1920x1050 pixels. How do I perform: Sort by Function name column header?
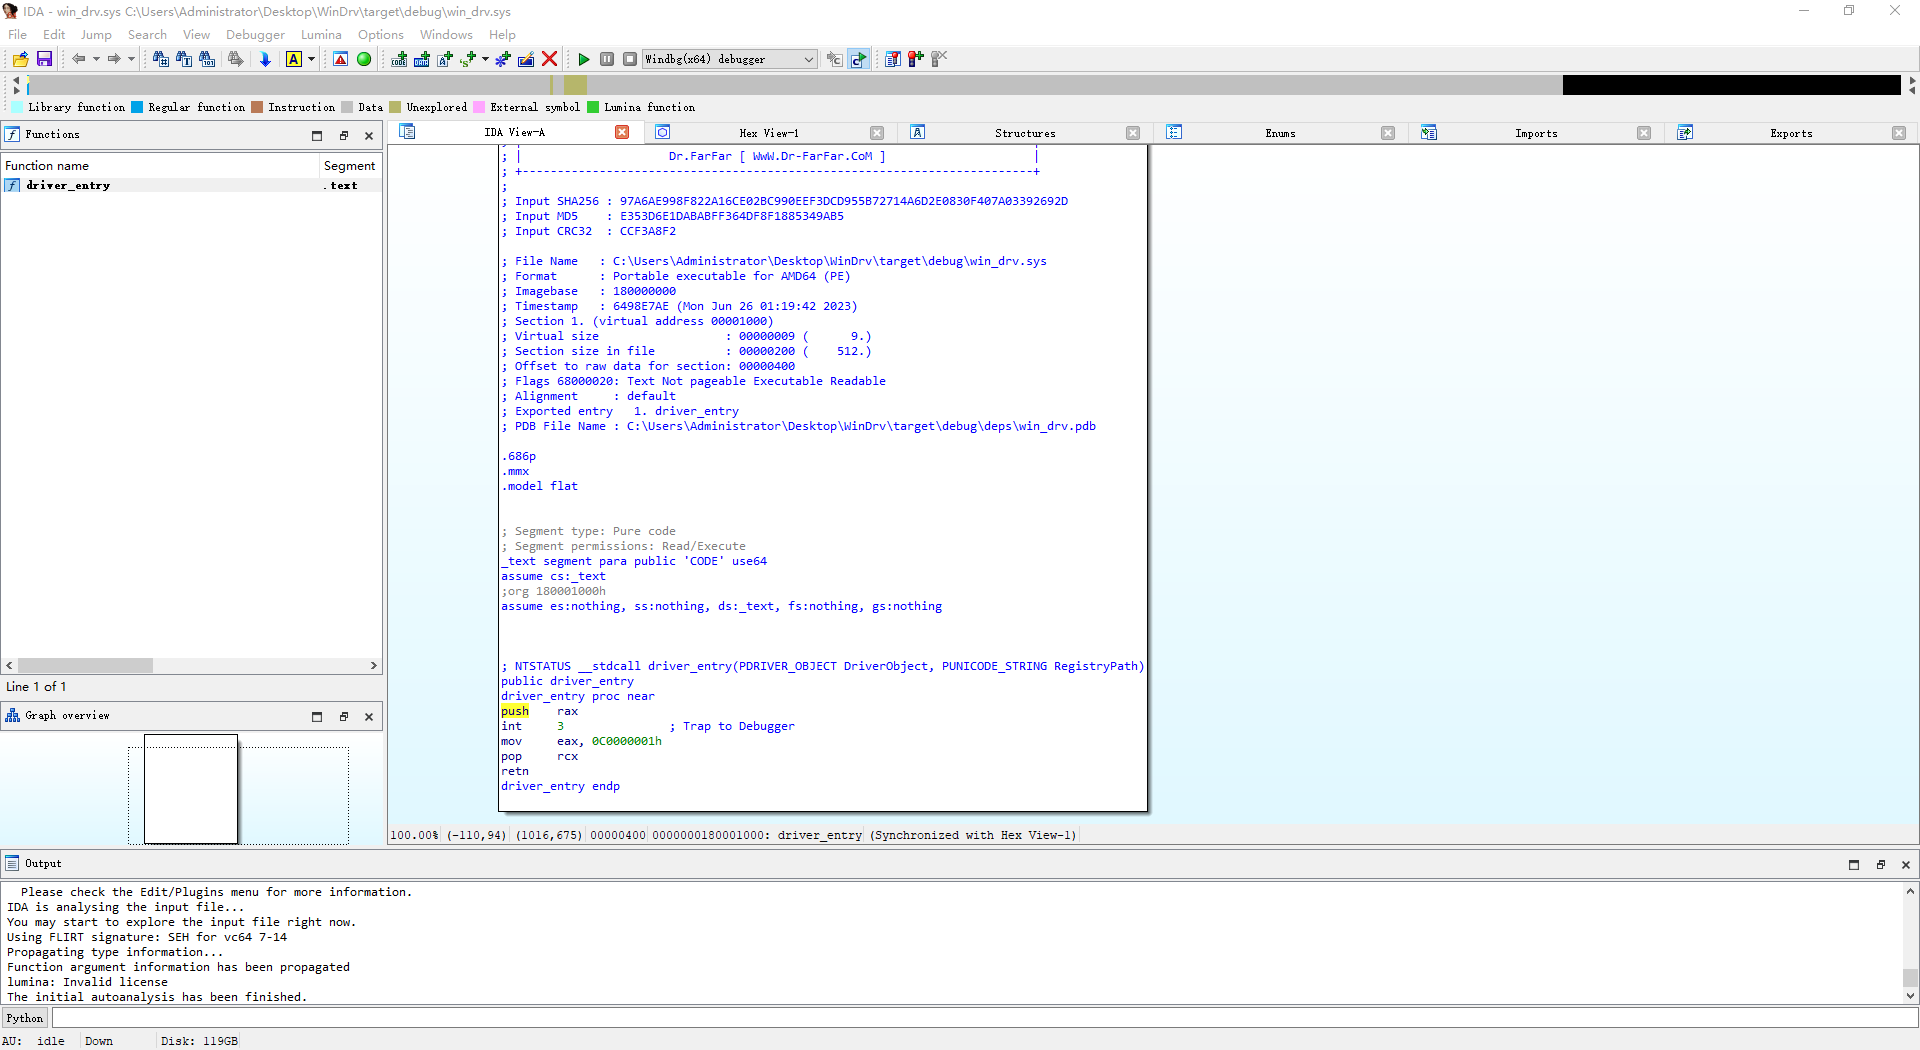tap(160, 166)
